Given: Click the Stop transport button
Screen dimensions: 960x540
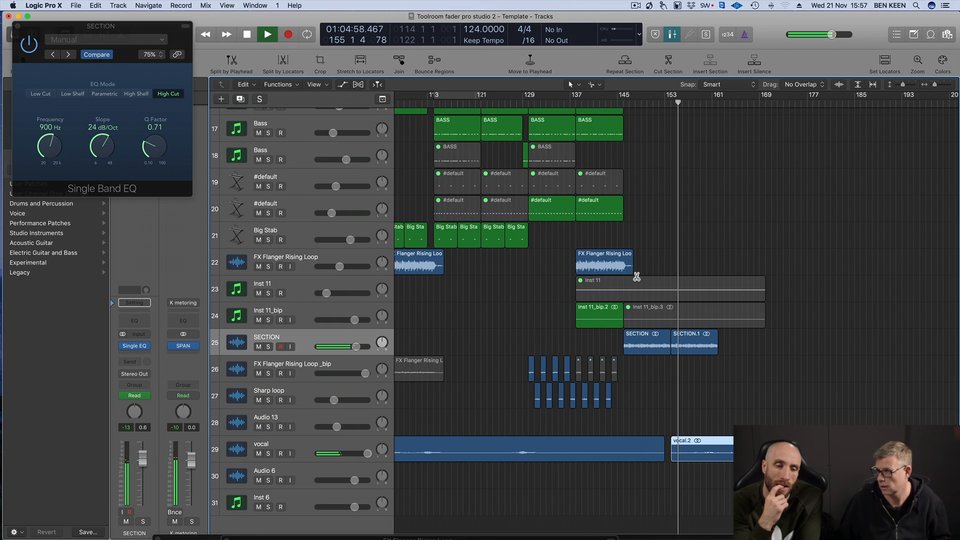Looking at the screenshot, I should point(247,34).
